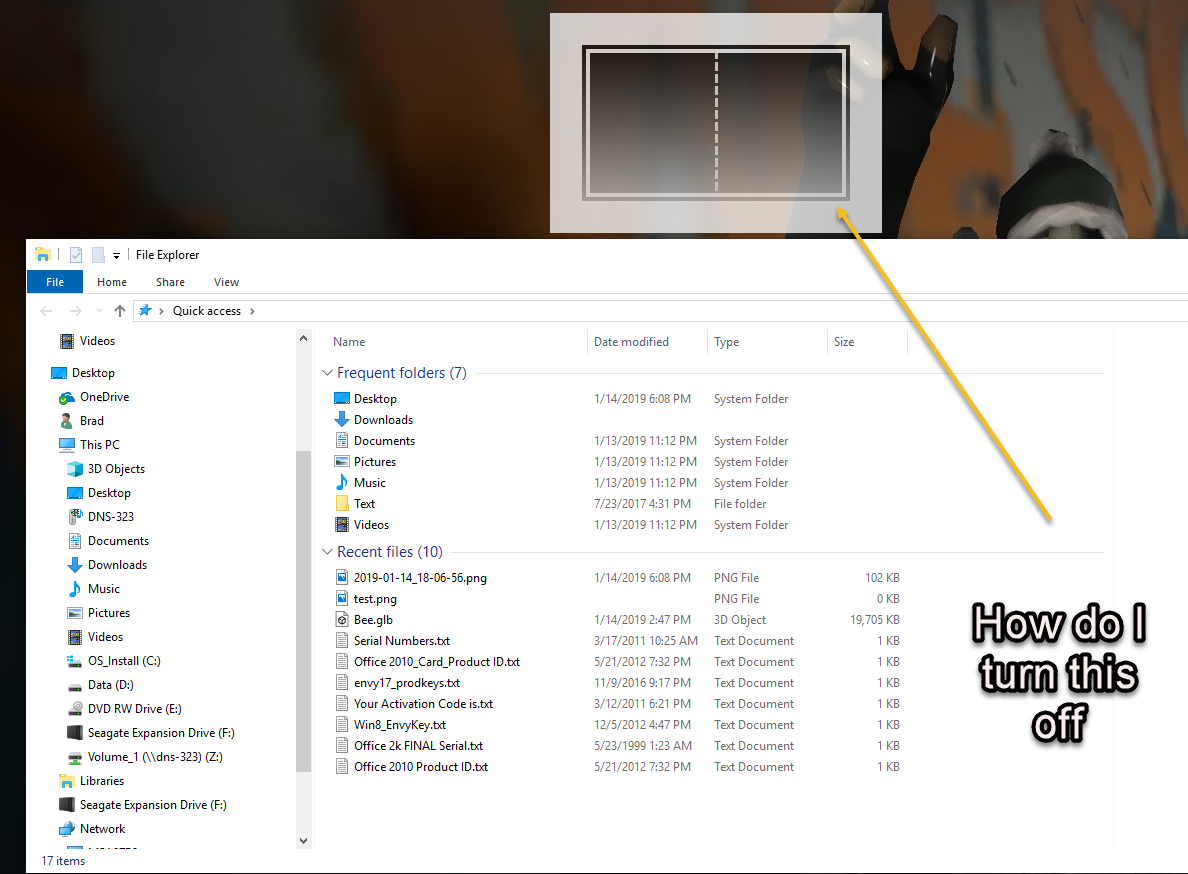Click the Properties checkmark icon in quick access toolbar
The width and height of the screenshot is (1188, 874).
[76, 254]
